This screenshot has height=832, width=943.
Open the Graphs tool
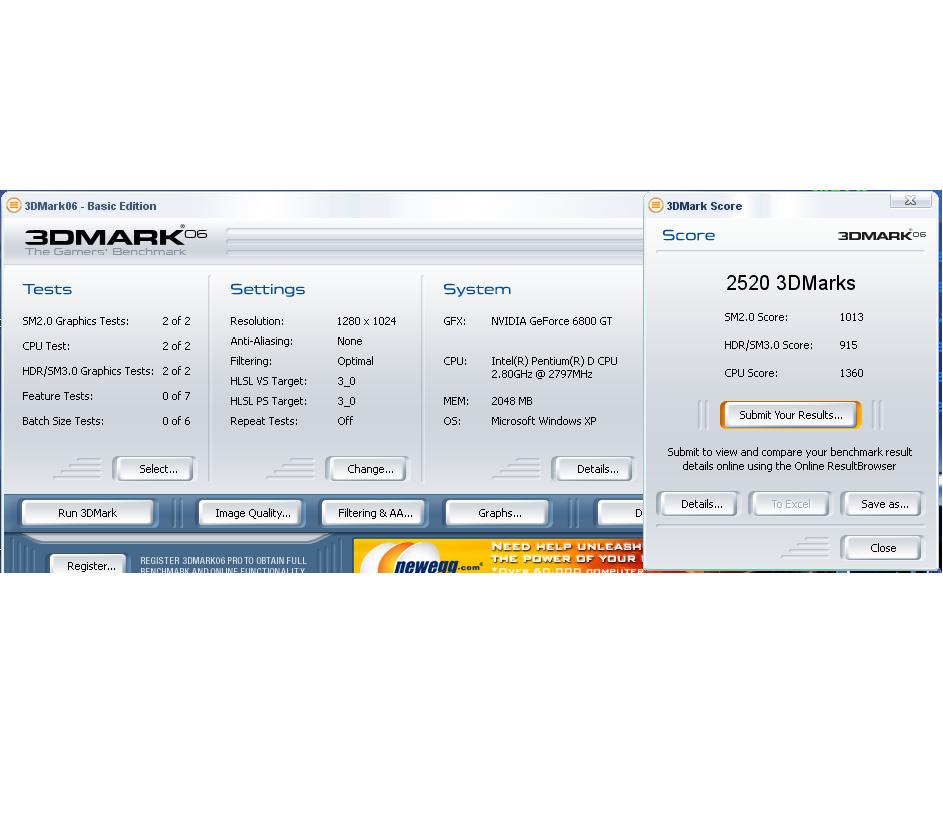[x=497, y=513]
